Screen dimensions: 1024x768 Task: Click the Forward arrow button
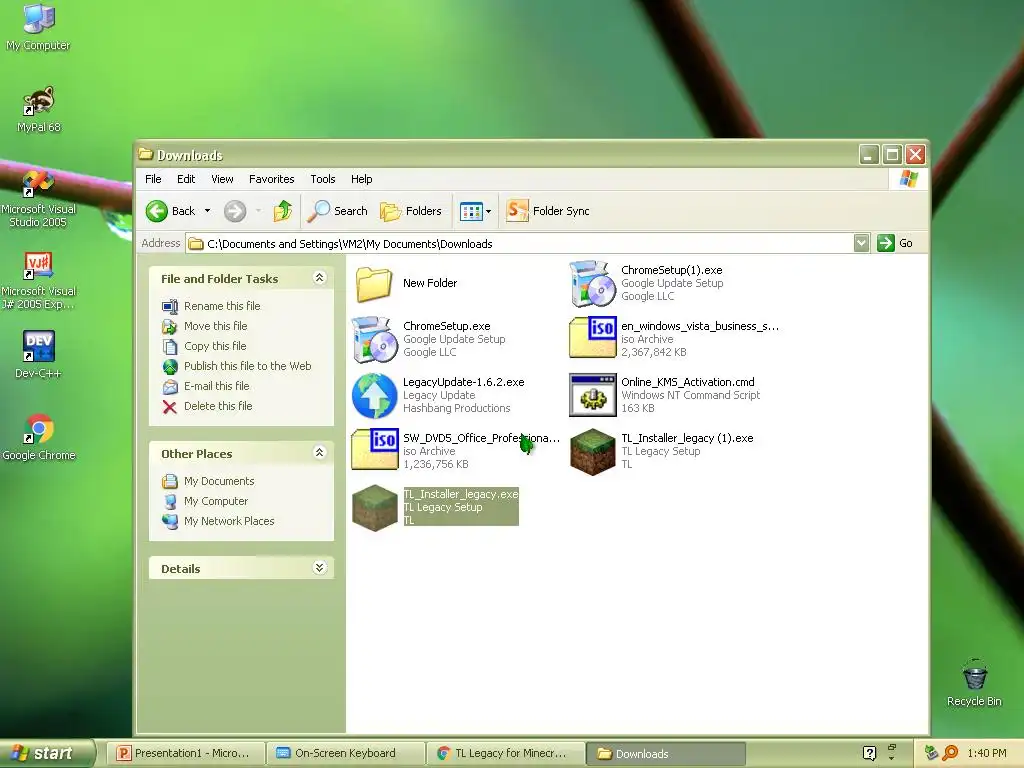(235, 211)
